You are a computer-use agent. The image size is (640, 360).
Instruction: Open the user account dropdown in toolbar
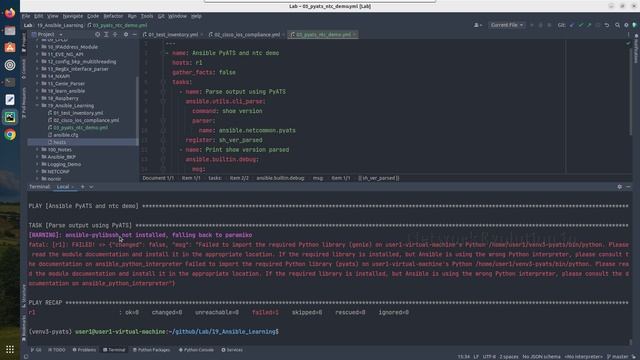[x=477, y=25]
